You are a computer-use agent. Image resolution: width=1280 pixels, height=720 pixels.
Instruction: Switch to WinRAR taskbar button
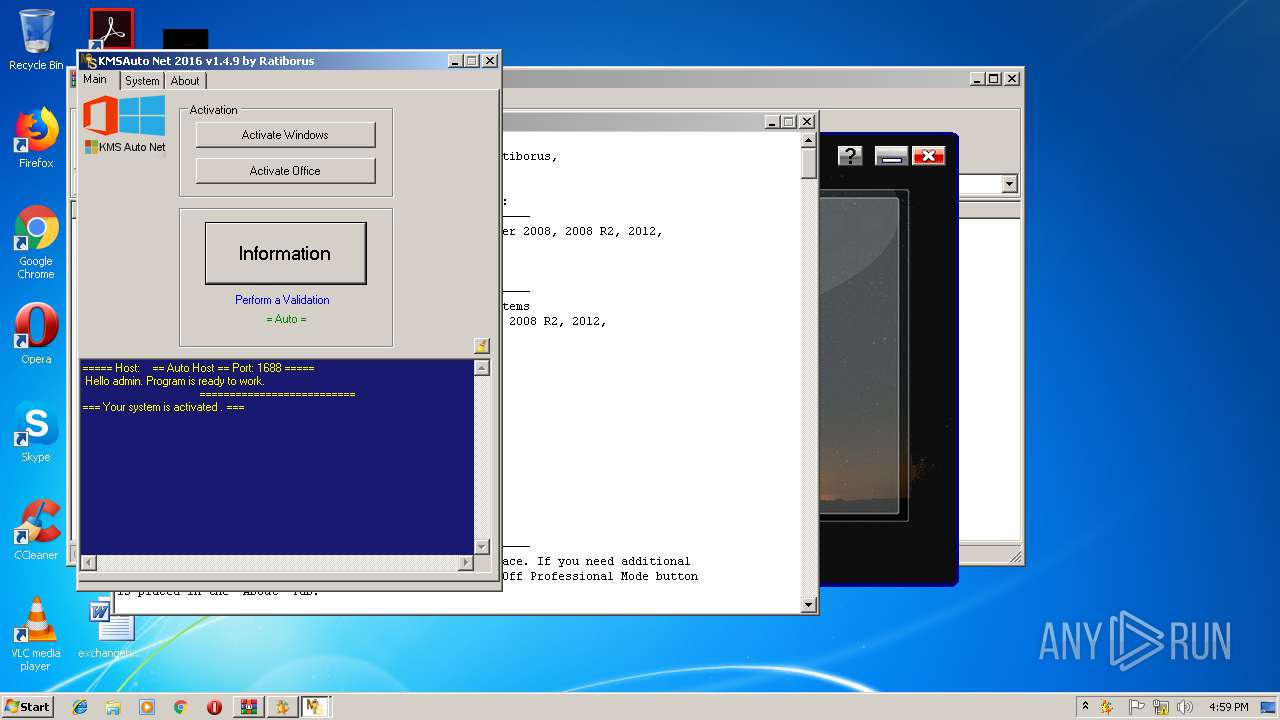tap(249, 707)
